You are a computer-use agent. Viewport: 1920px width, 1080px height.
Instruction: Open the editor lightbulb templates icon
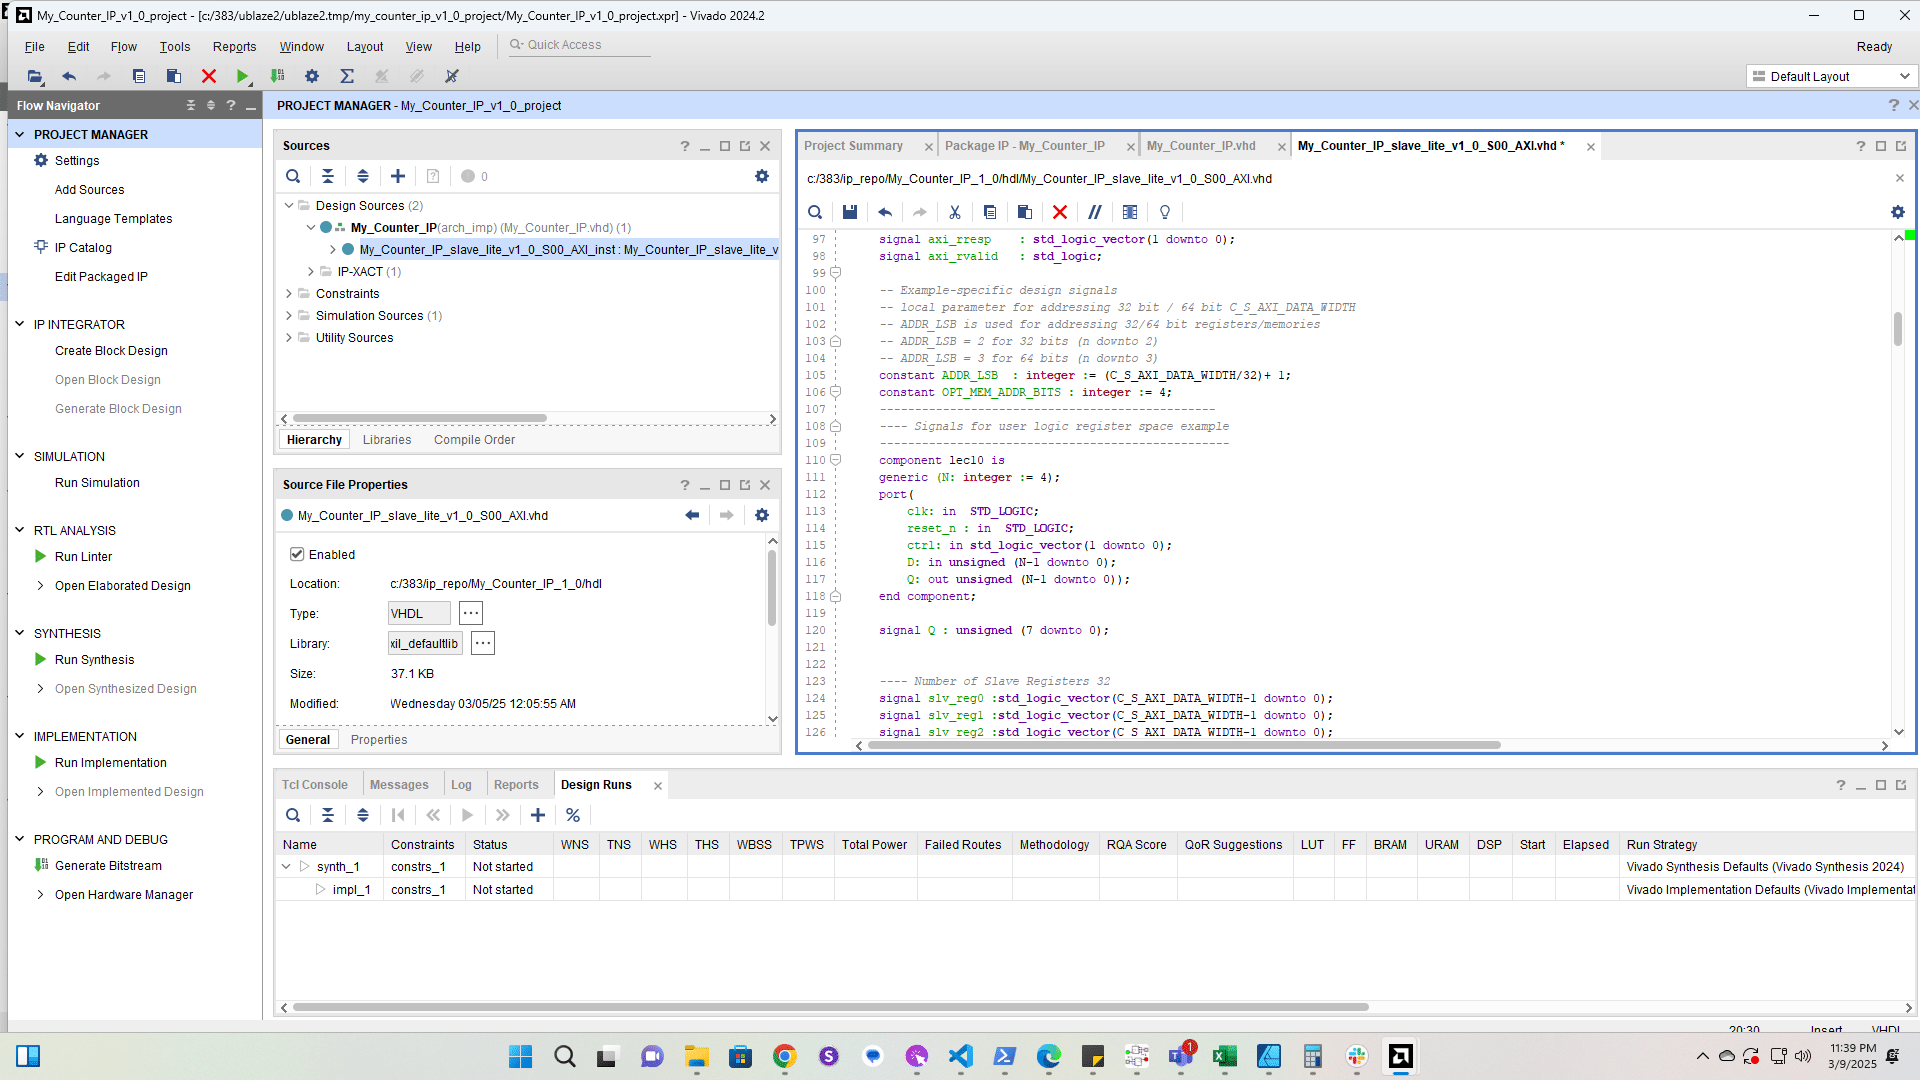click(x=1165, y=212)
